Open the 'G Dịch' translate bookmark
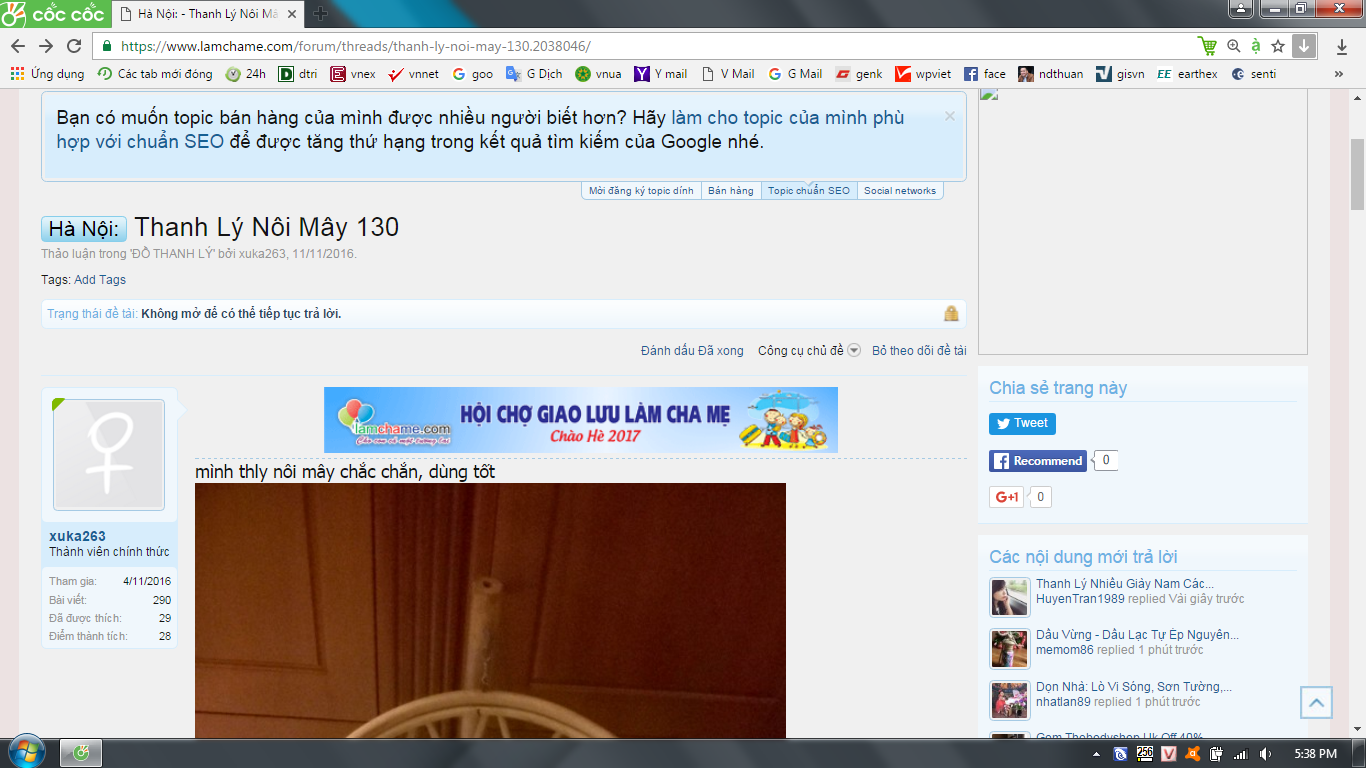Screen dimensions: 1366x768 tap(534, 74)
